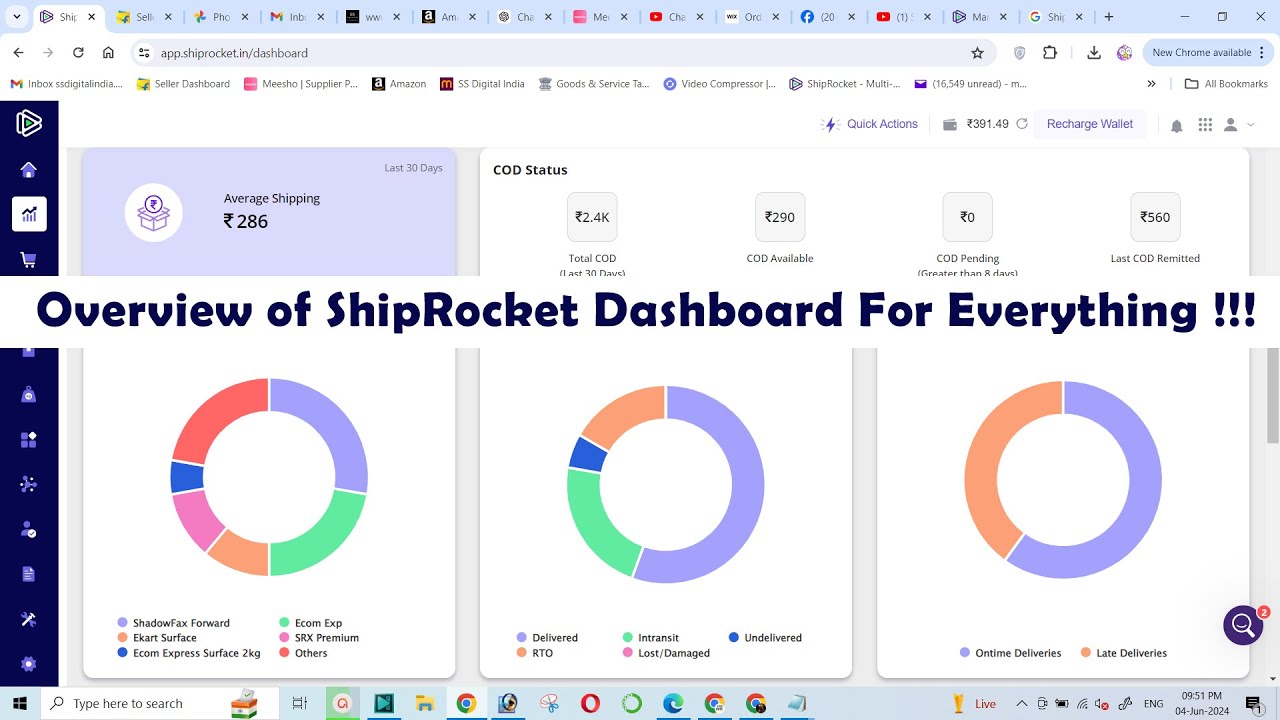The width and height of the screenshot is (1280, 720).
Task: Open a new browser tab
Action: pyautogui.click(x=1109, y=17)
